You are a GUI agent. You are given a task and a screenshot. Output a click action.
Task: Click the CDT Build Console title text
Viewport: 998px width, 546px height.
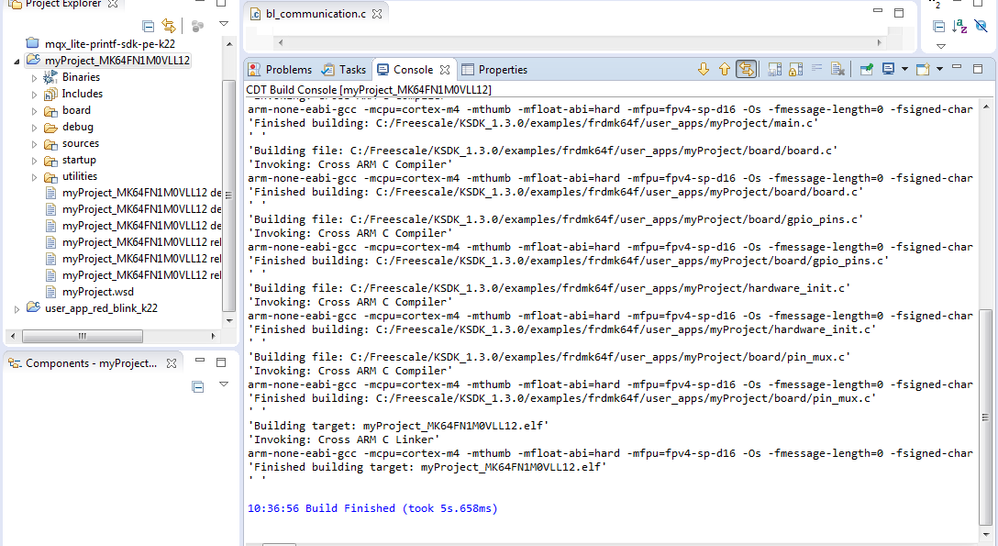(x=369, y=90)
